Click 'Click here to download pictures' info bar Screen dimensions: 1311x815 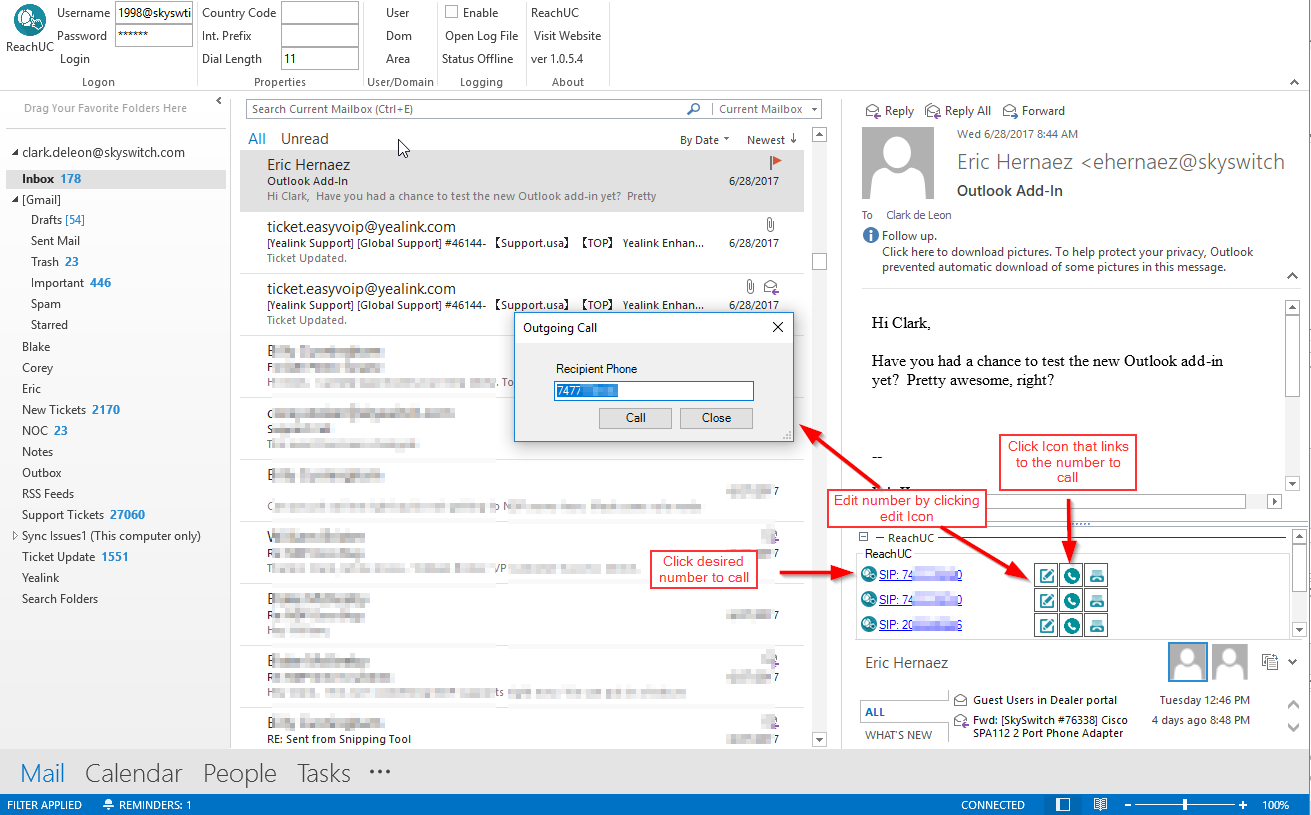coord(1067,259)
